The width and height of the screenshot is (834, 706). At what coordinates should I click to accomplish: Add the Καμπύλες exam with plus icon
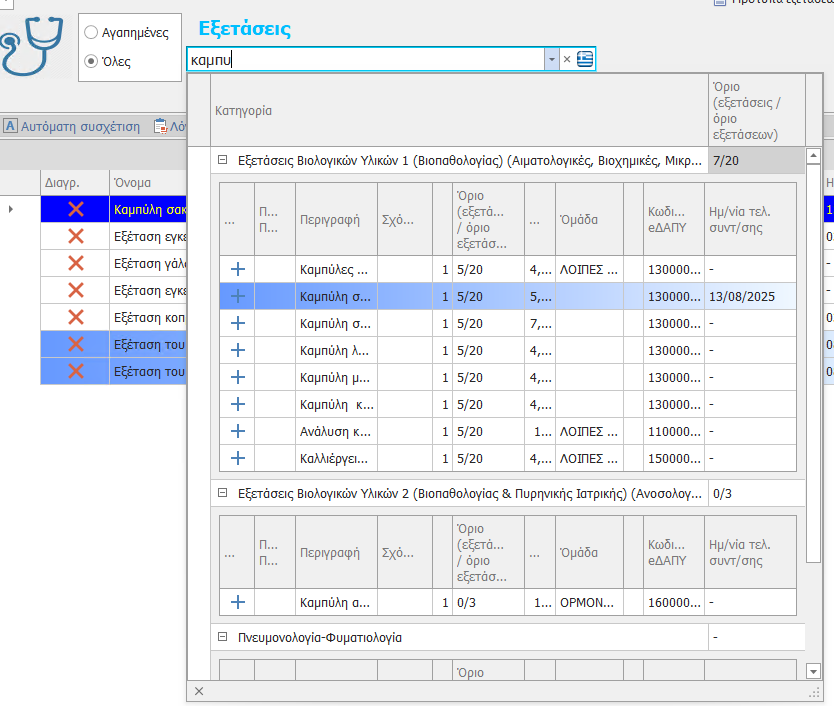[238, 269]
